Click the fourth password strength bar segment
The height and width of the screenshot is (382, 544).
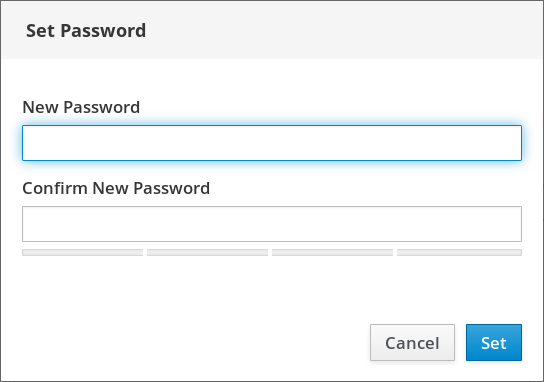(459, 252)
